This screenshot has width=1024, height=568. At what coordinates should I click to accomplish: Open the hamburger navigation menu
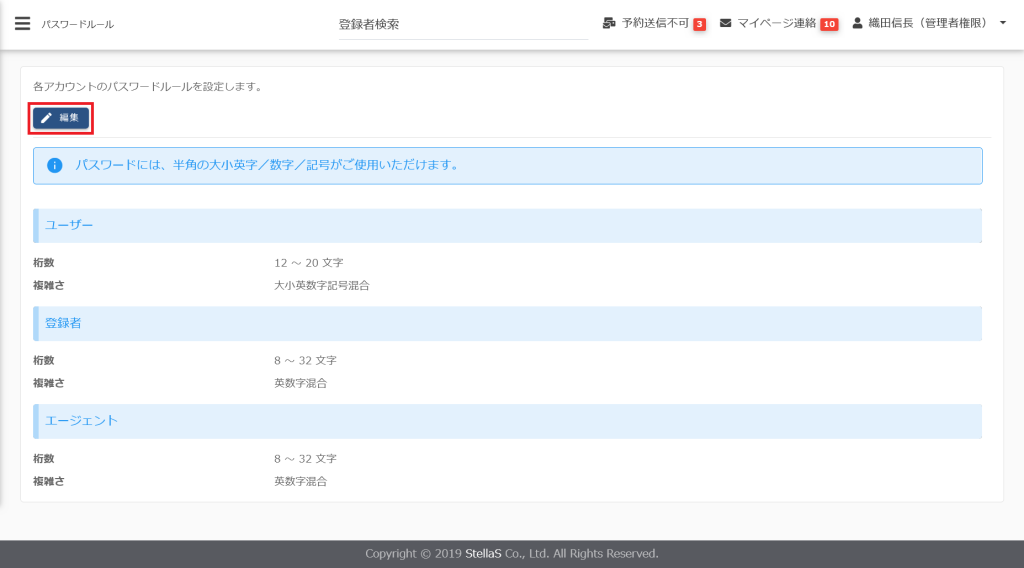click(x=22, y=24)
